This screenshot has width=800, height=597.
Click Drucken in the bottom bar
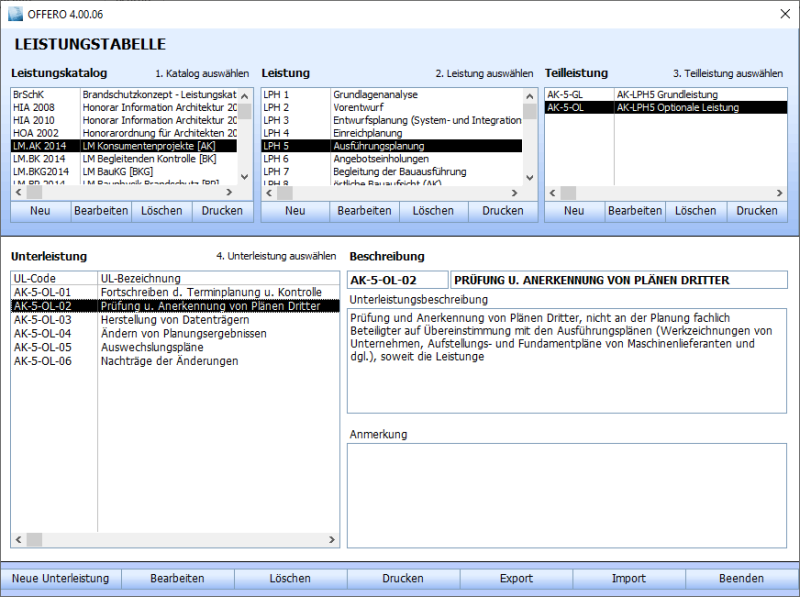tap(403, 579)
